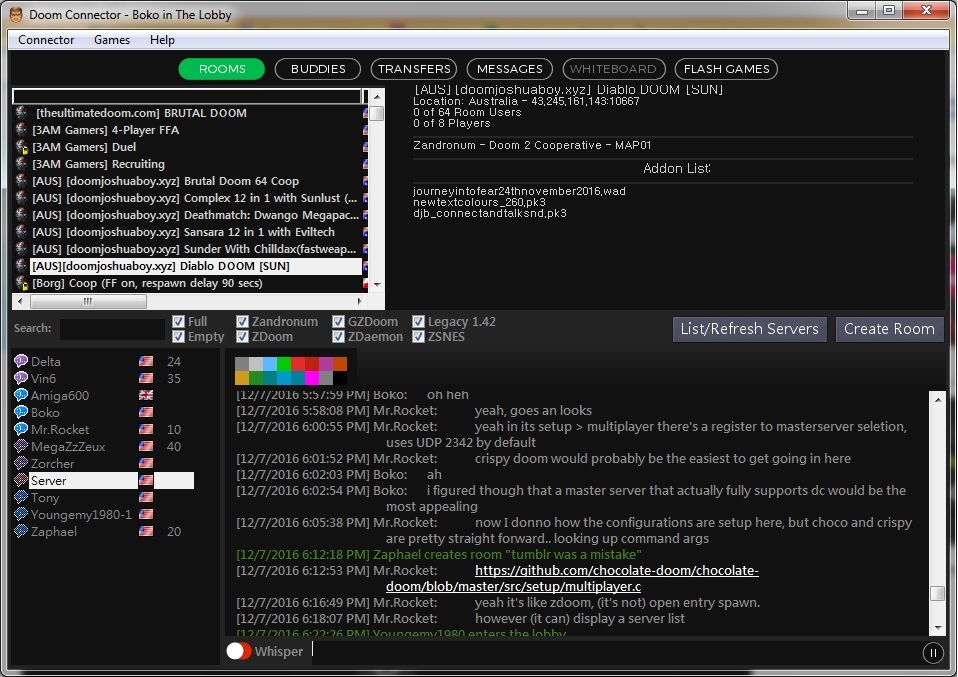Select the Sunder With Chilldax room

pyautogui.click(x=194, y=249)
